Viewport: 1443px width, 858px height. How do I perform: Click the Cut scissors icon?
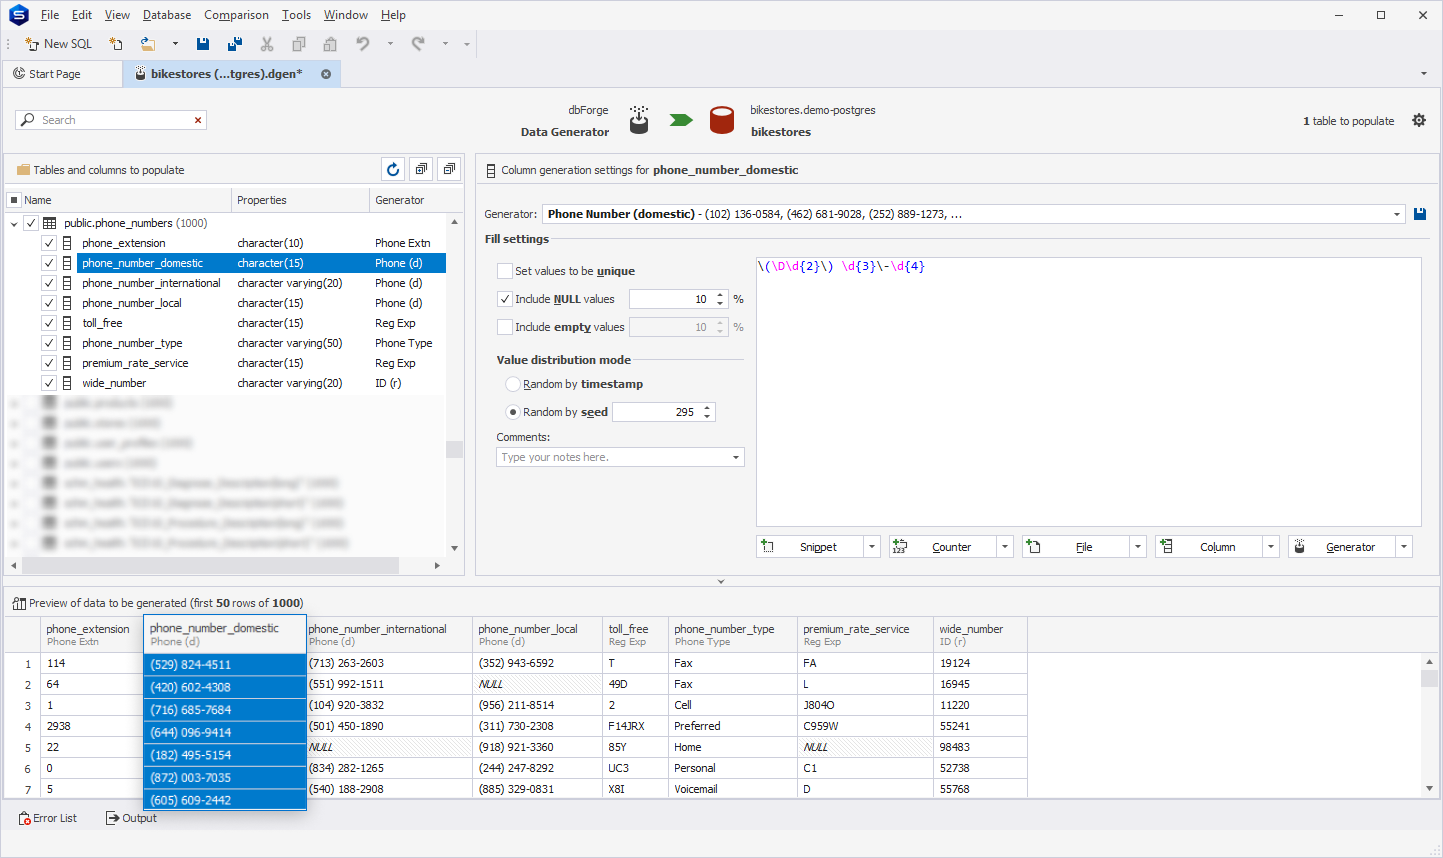tap(267, 44)
